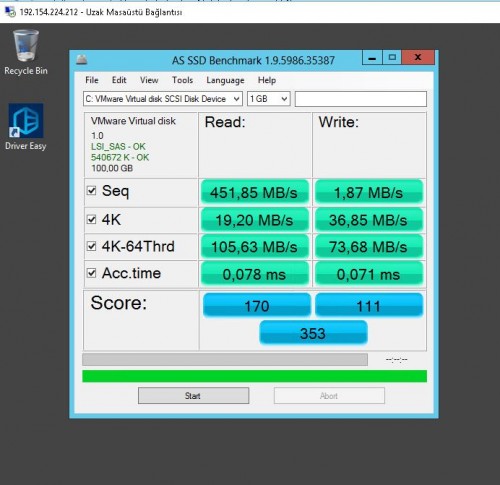Screen dimensions: 500x485
Task: Select the Driver Easy desktop shortcut
Action: (26, 127)
